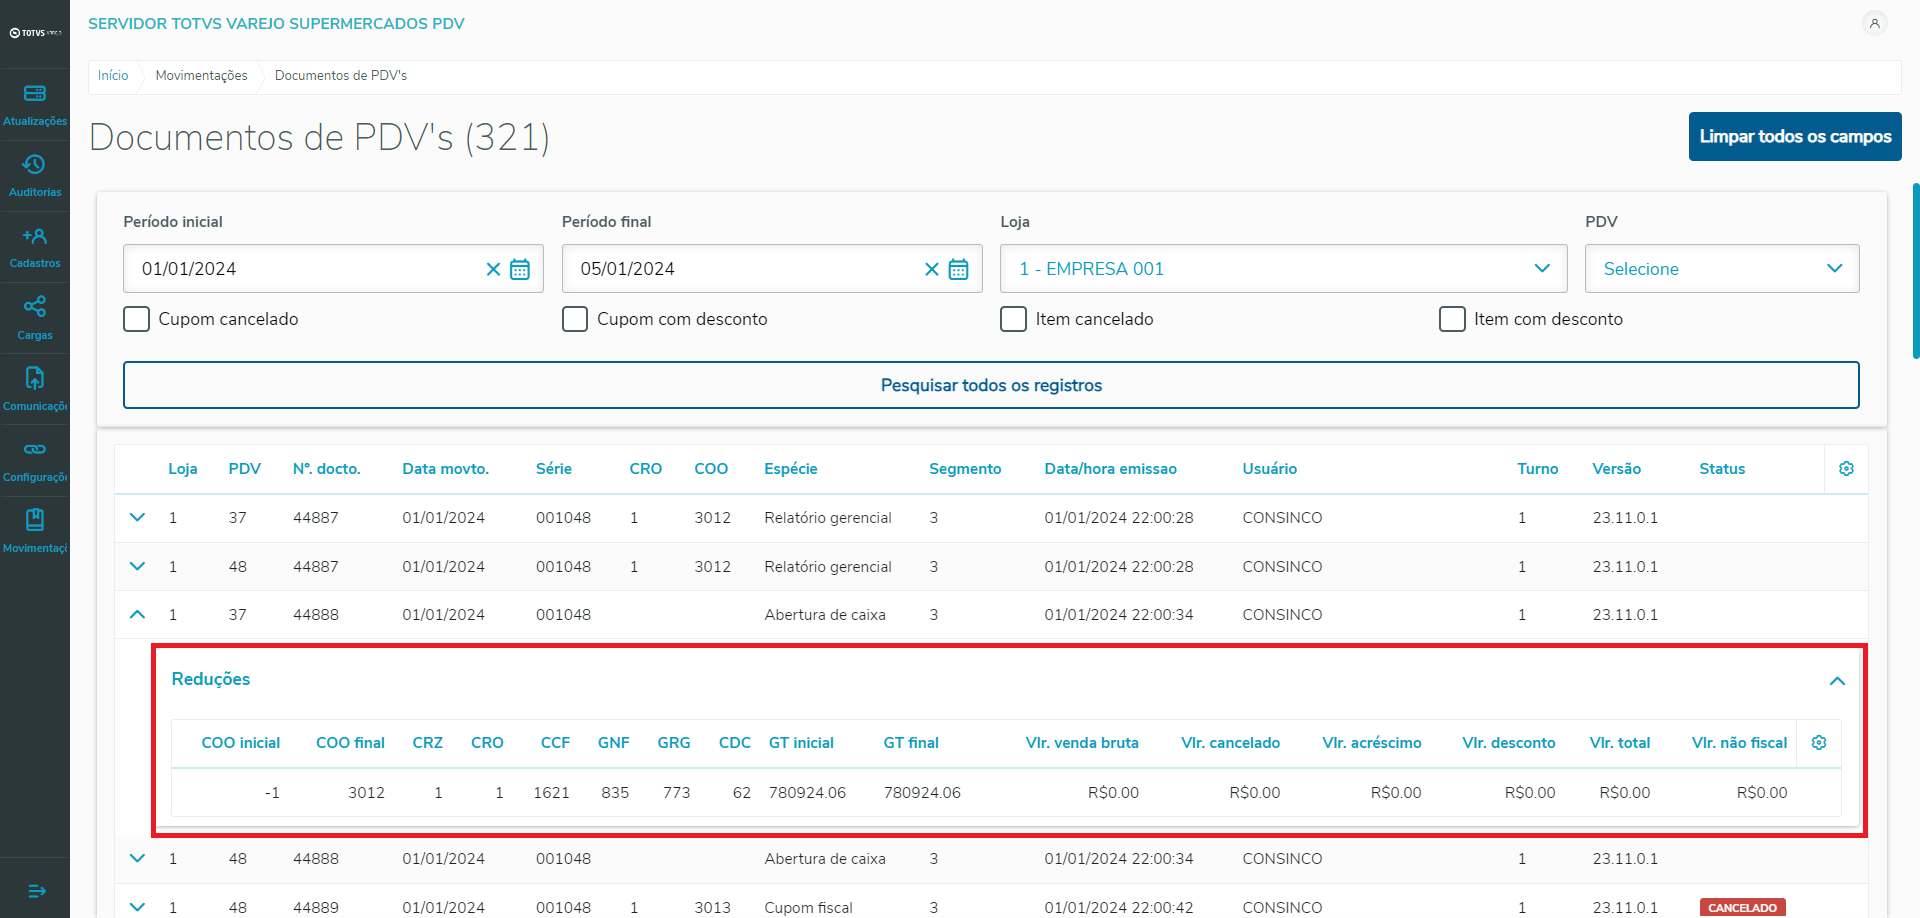Expand row PDV 48 docto 44887
The width and height of the screenshot is (1920, 918).
coord(138,567)
